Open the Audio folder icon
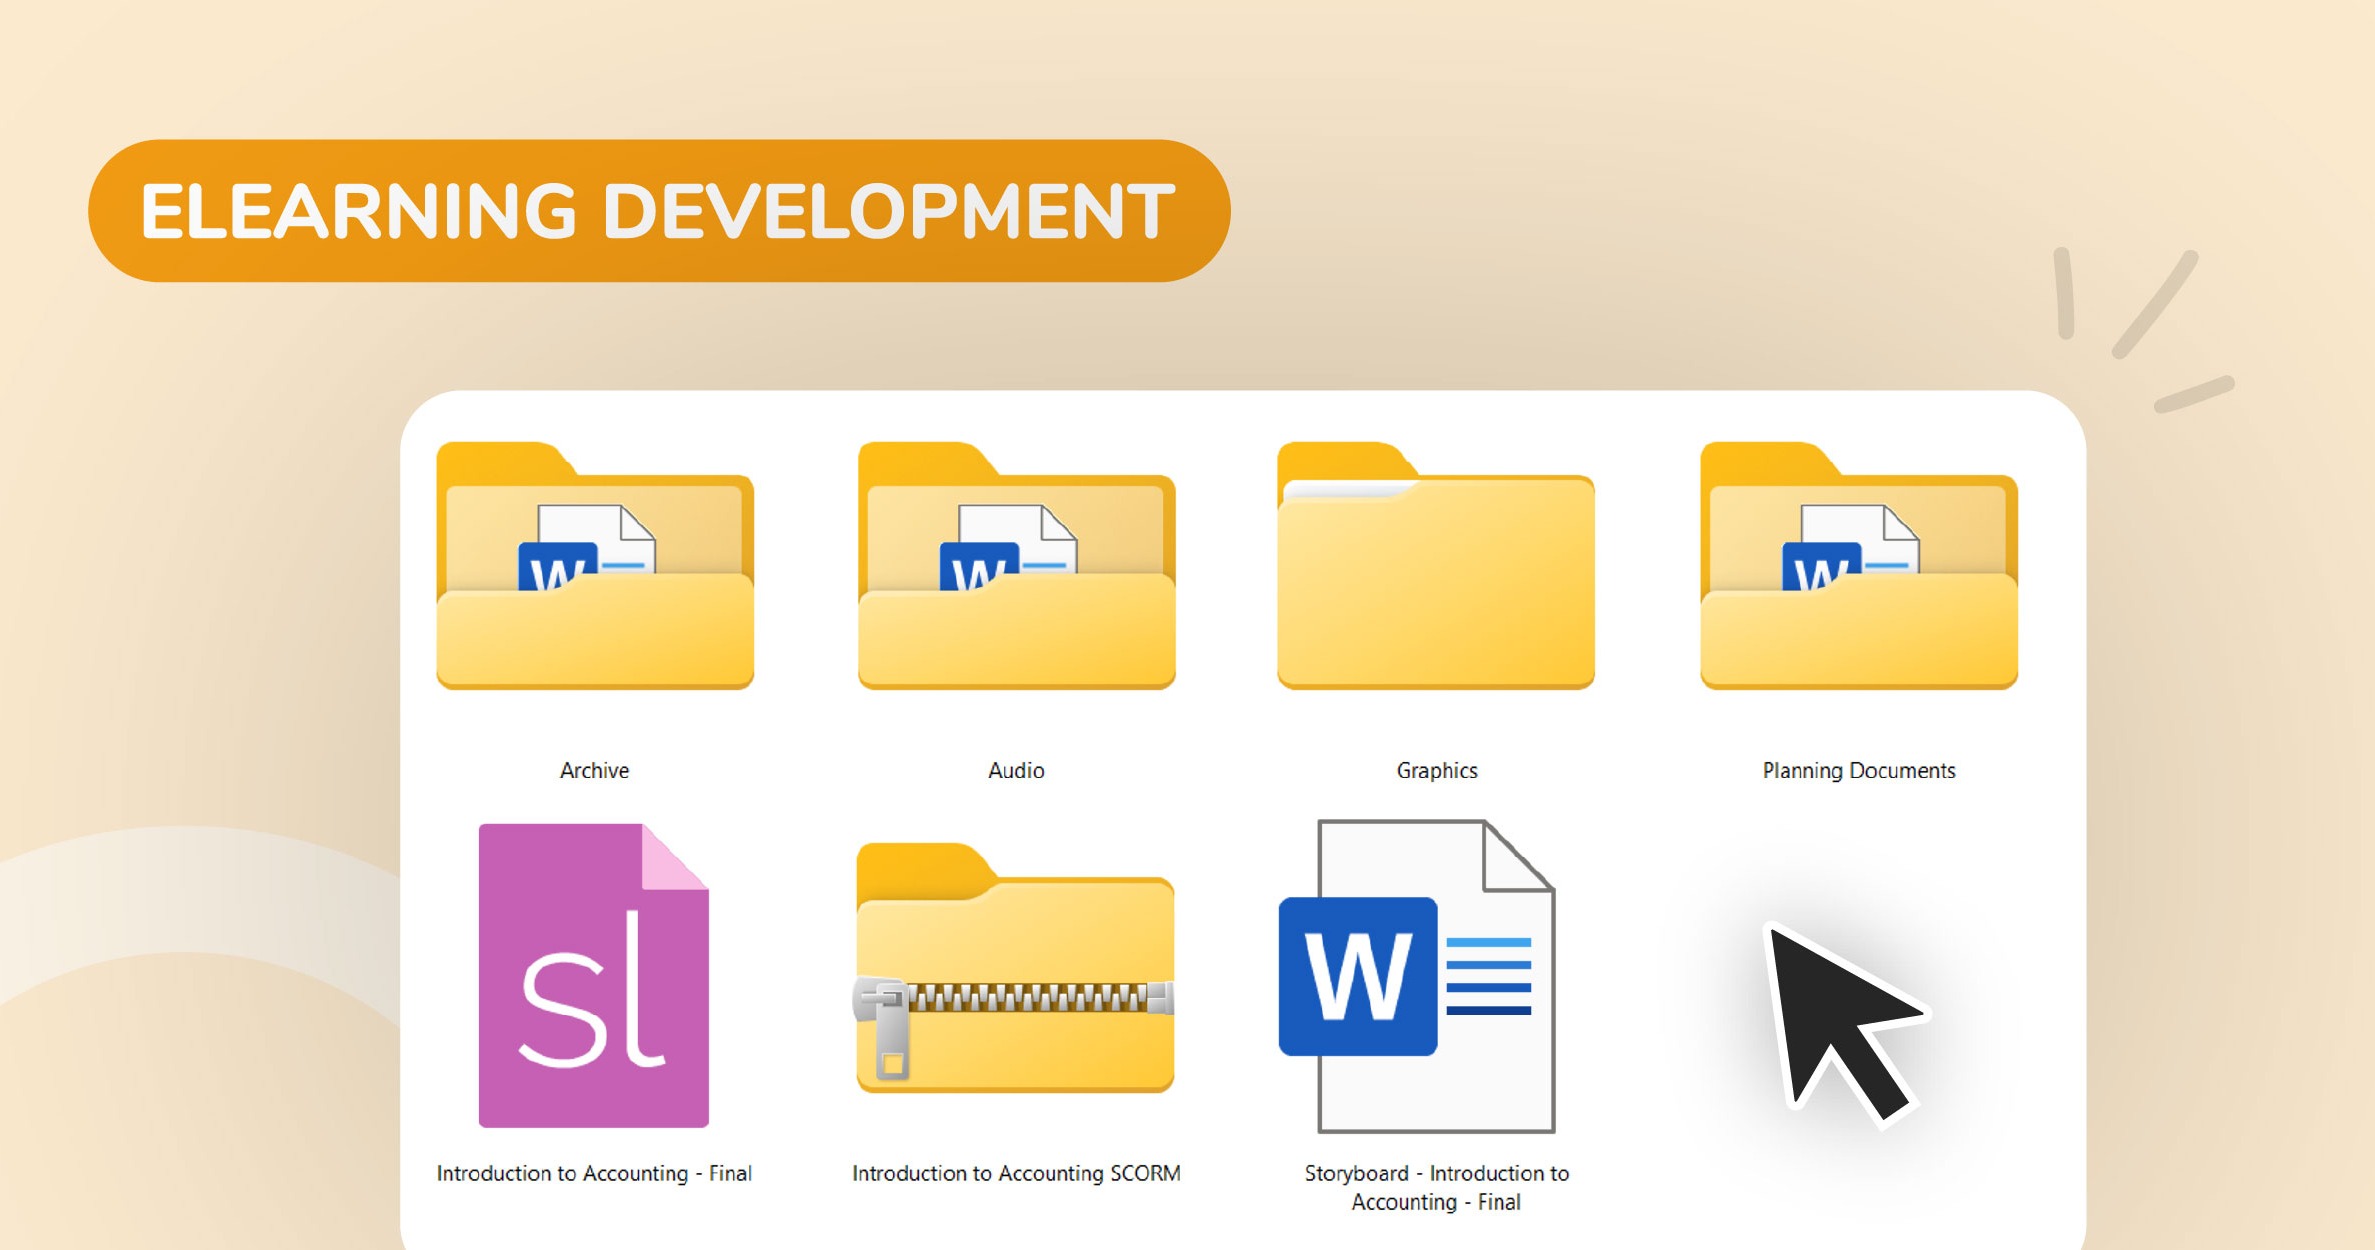 (x=1016, y=565)
